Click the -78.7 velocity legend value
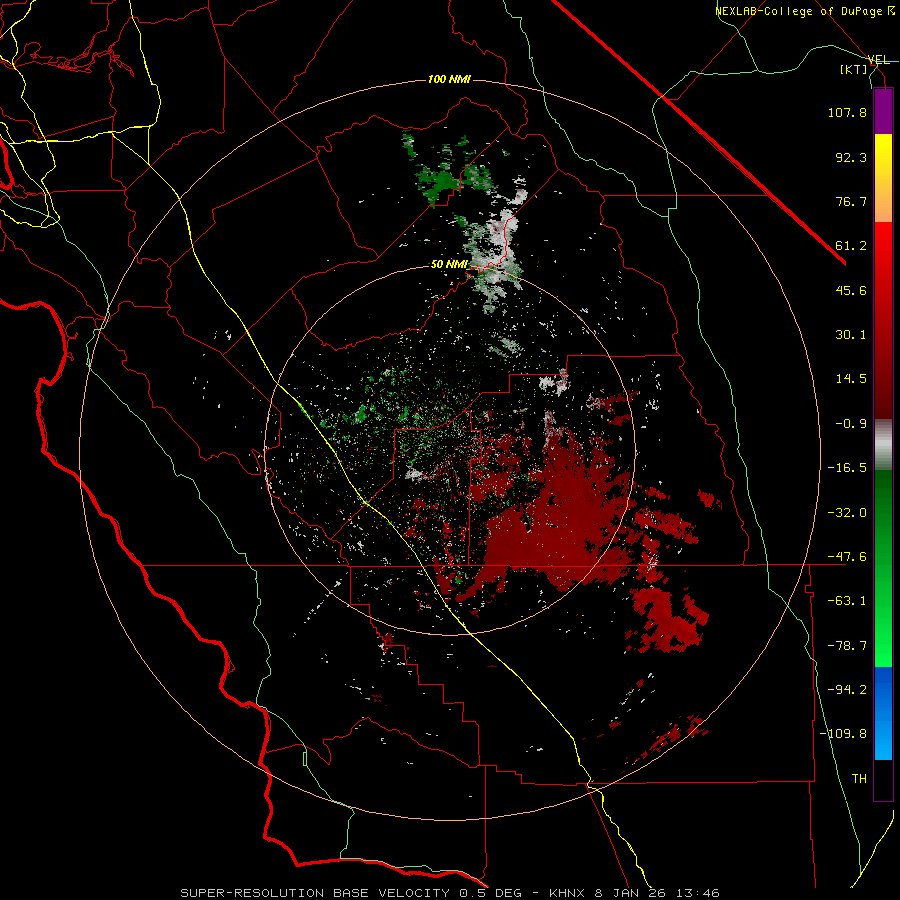Image resolution: width=900 pixels, height=900 pixels. coord(847,646)
